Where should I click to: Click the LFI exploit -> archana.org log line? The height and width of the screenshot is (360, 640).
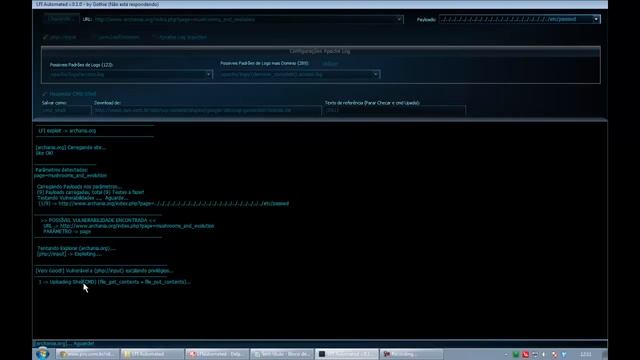[x=67, y=131]
